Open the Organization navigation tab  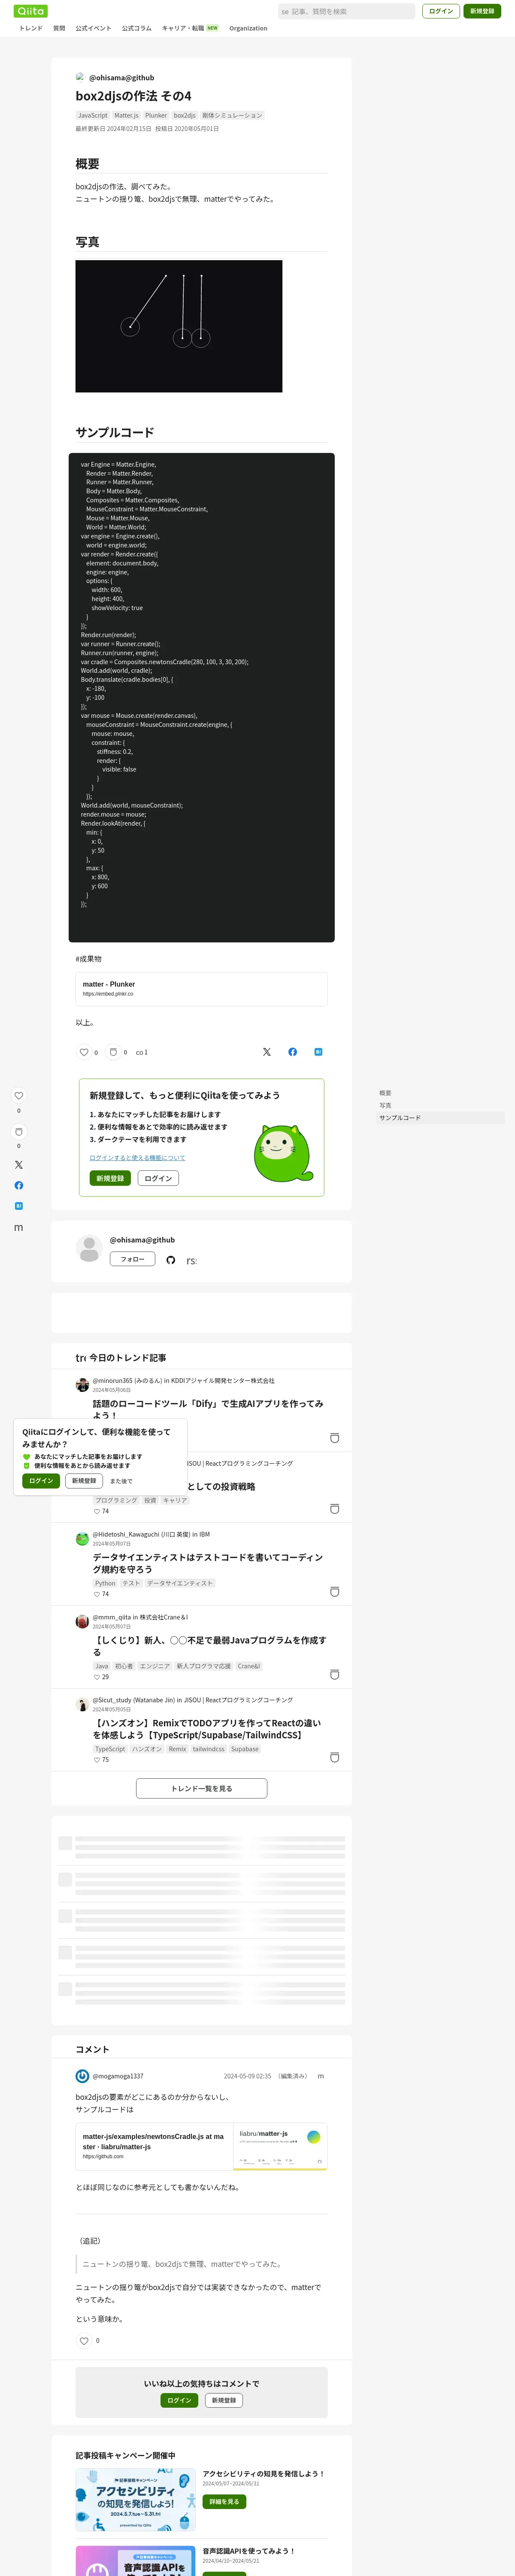point(248,28)
